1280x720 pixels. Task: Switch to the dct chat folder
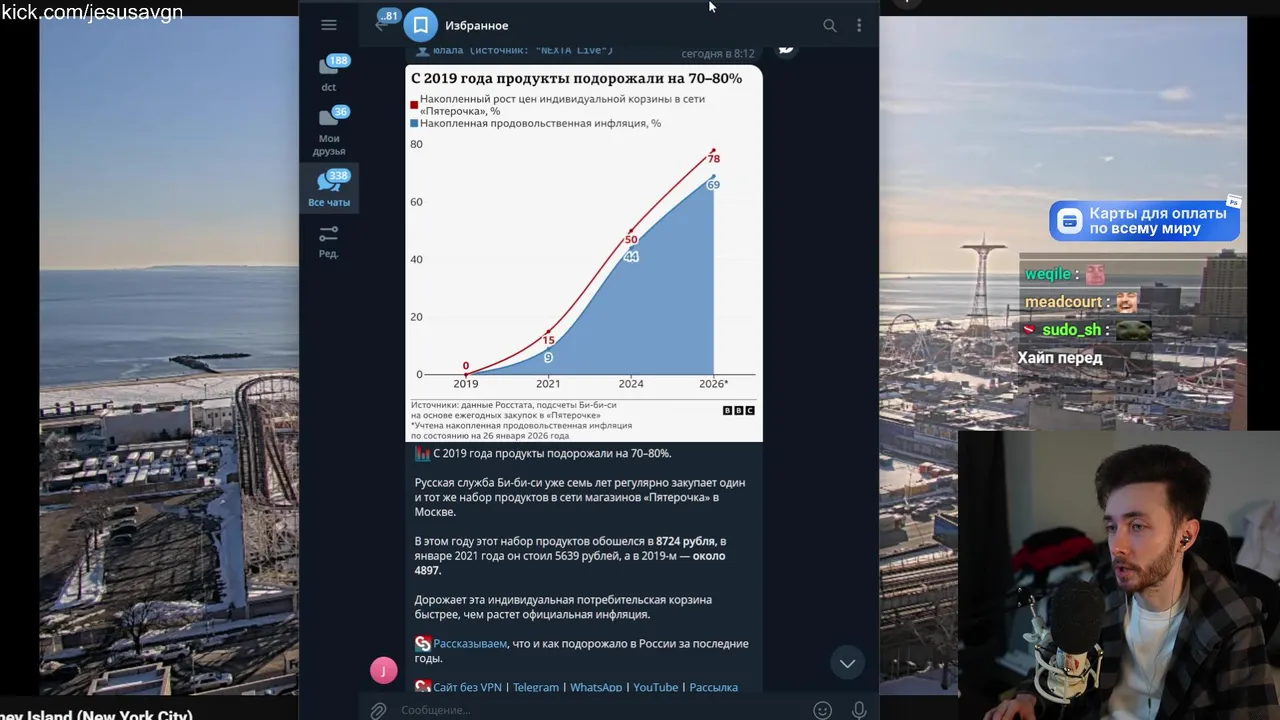[329, 73]
